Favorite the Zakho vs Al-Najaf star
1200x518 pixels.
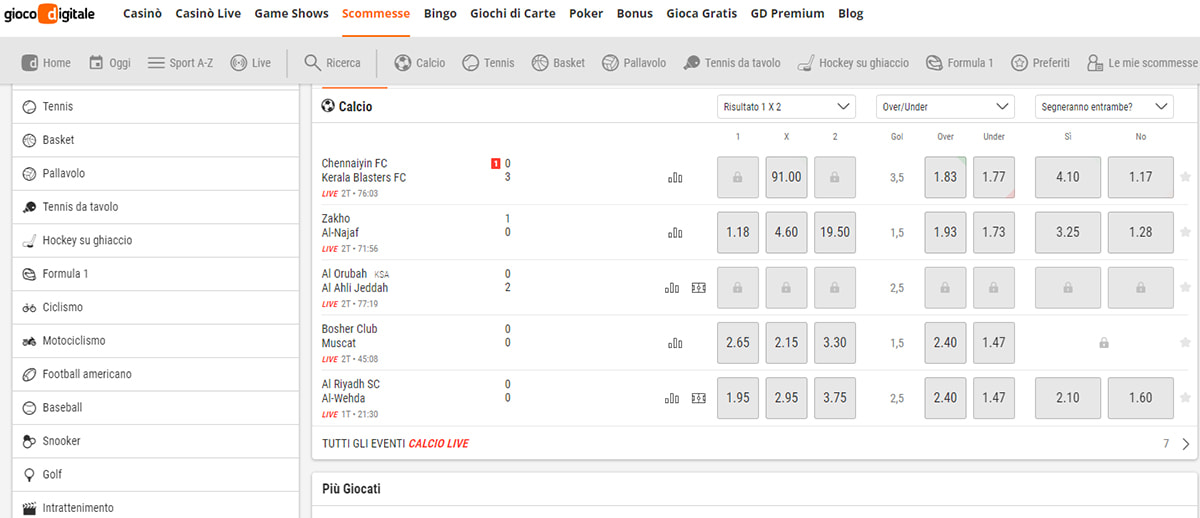point(1185,232)
